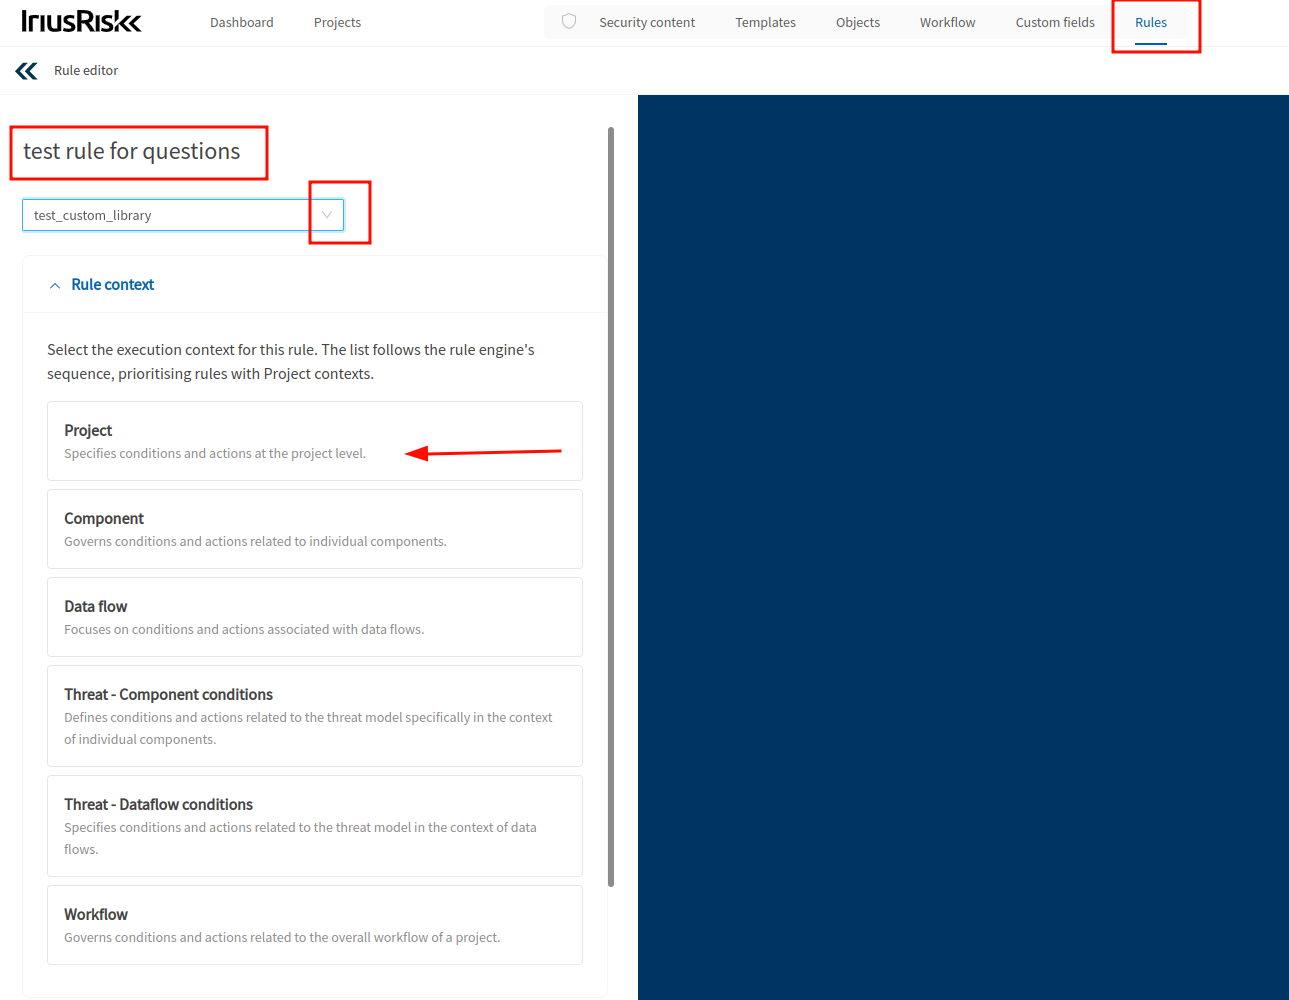Click the double-chevron back icon
The width and height of the screenshot is (1289, 1000).
pyautogui.click(x=27, y=71)
